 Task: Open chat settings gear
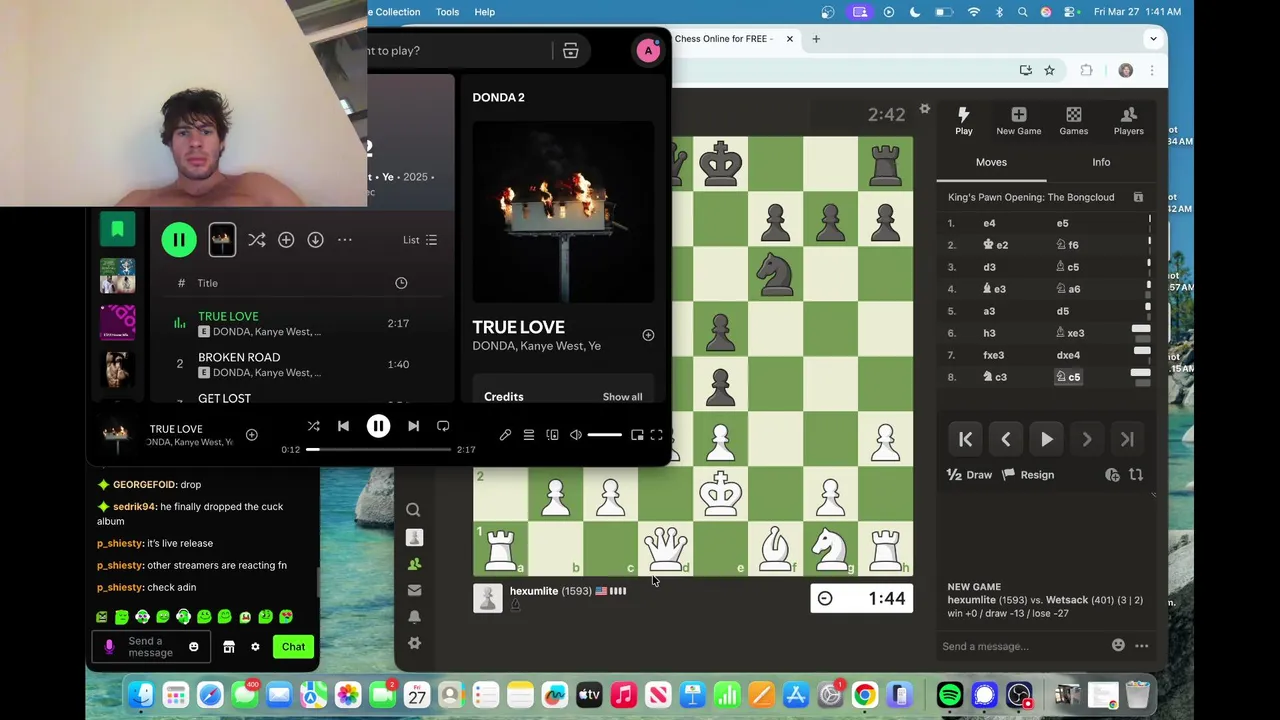pos(255,647)
